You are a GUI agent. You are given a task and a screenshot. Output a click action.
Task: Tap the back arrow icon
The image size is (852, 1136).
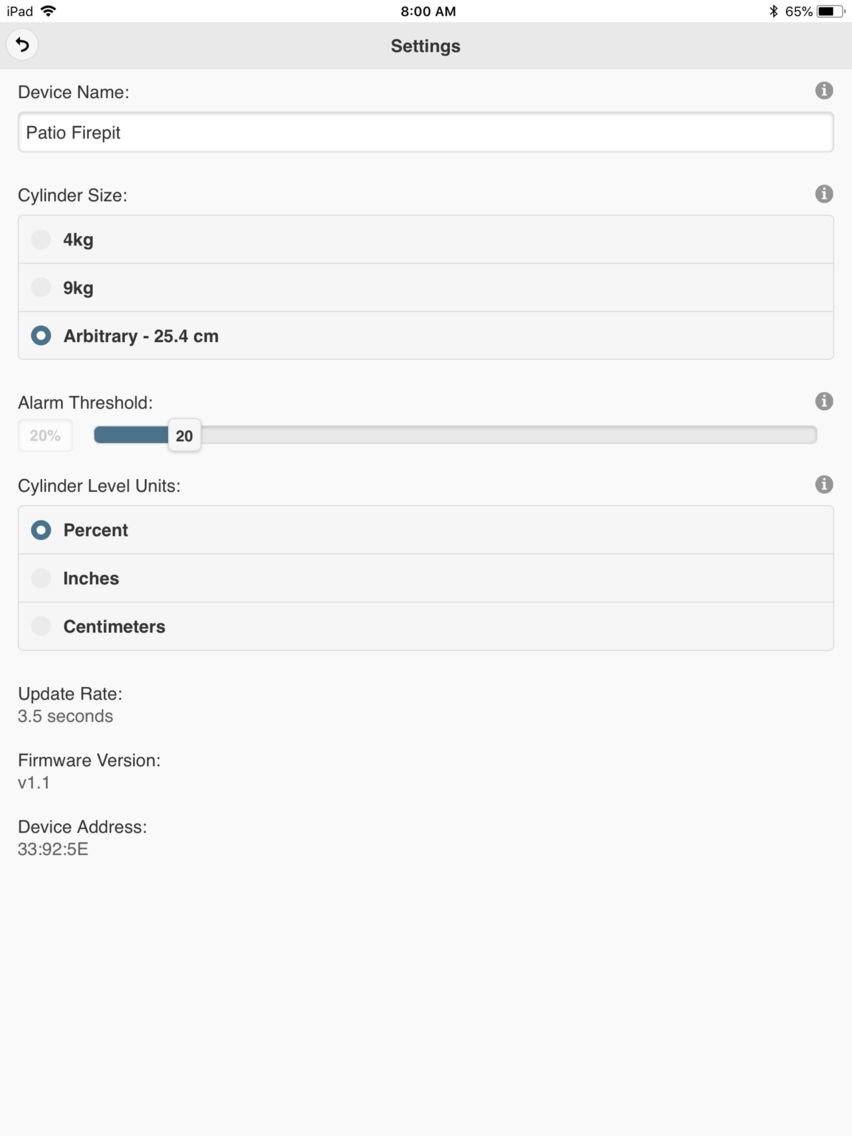click(x=22, y=45)
